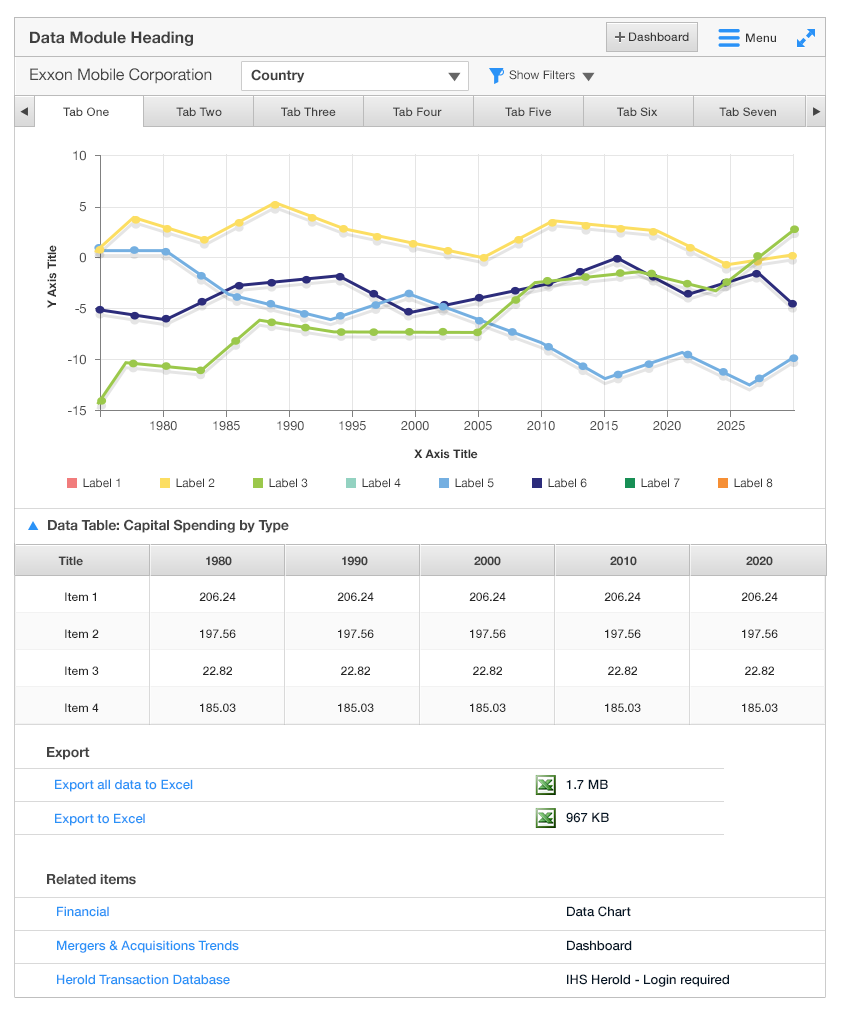Click the 2000 column header

487,561
